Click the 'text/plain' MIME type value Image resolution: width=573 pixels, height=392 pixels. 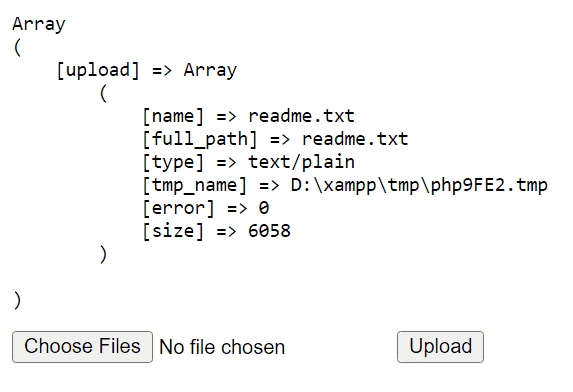point(301,162)
